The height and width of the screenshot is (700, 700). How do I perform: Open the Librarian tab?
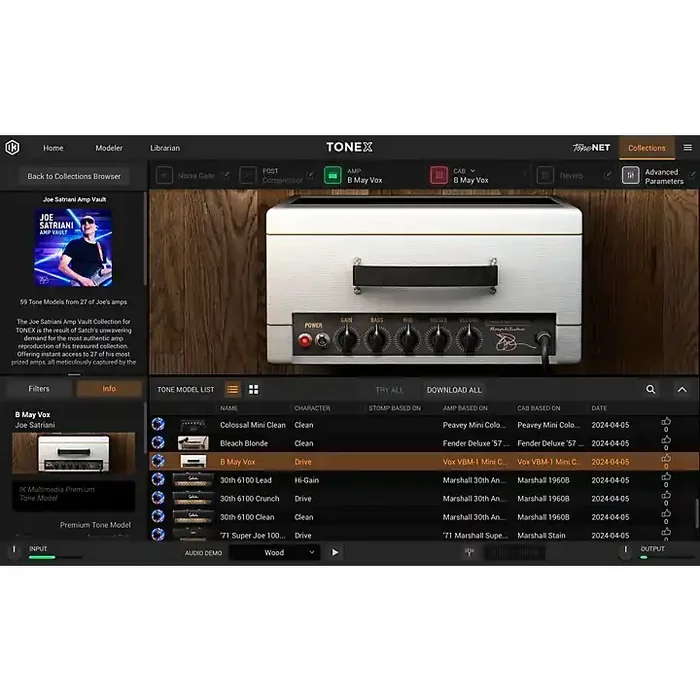point(165,148)
